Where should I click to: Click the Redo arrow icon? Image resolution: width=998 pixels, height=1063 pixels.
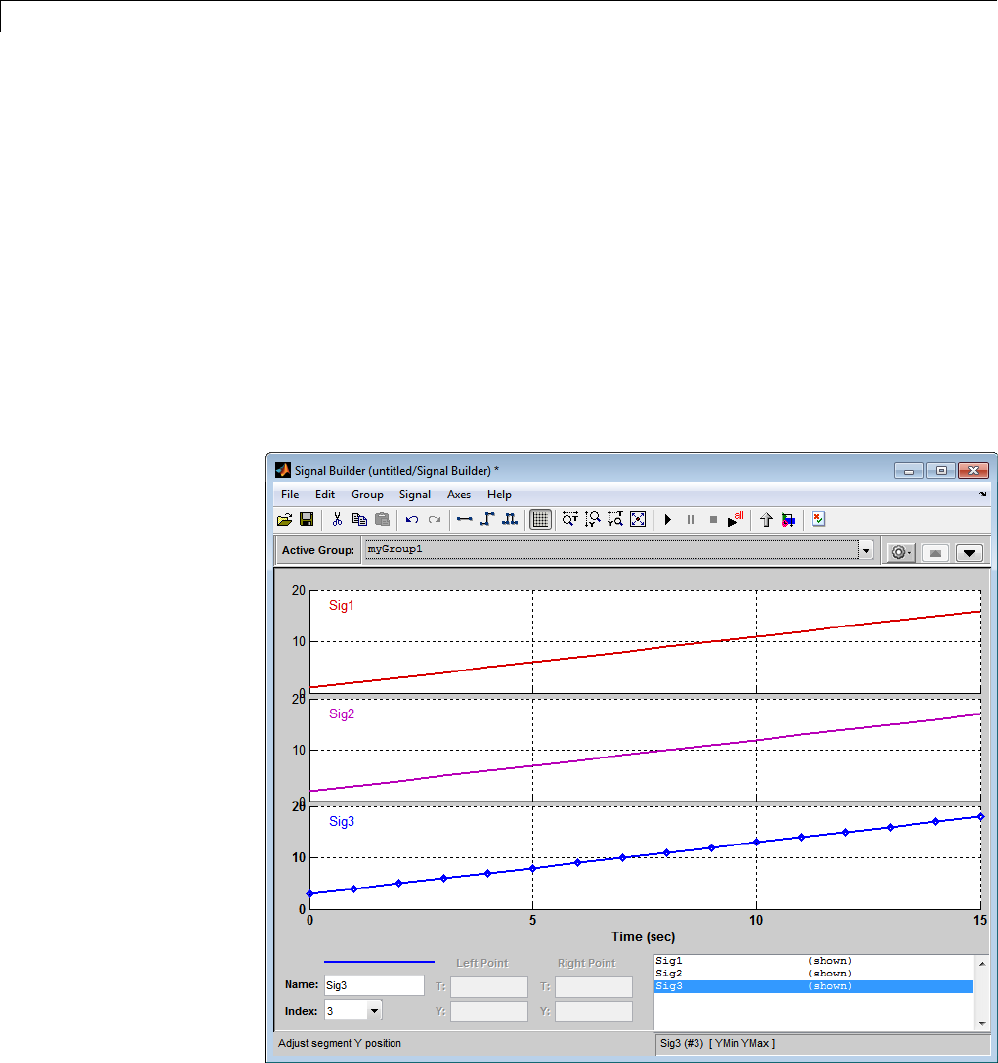435,520
